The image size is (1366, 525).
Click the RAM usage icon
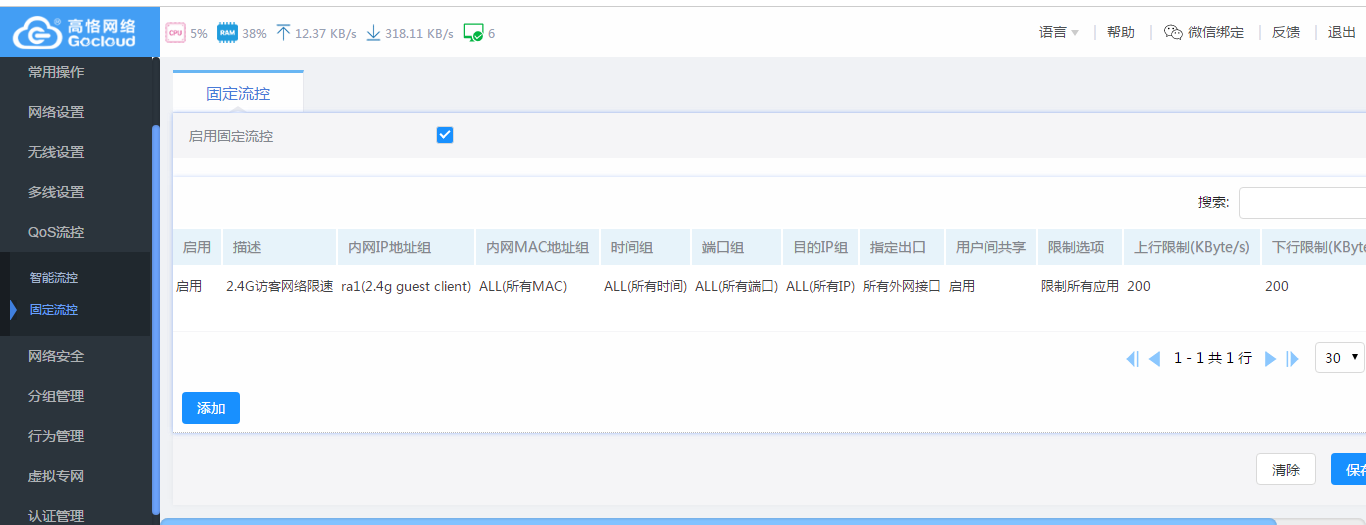click(x=227, y=33)
